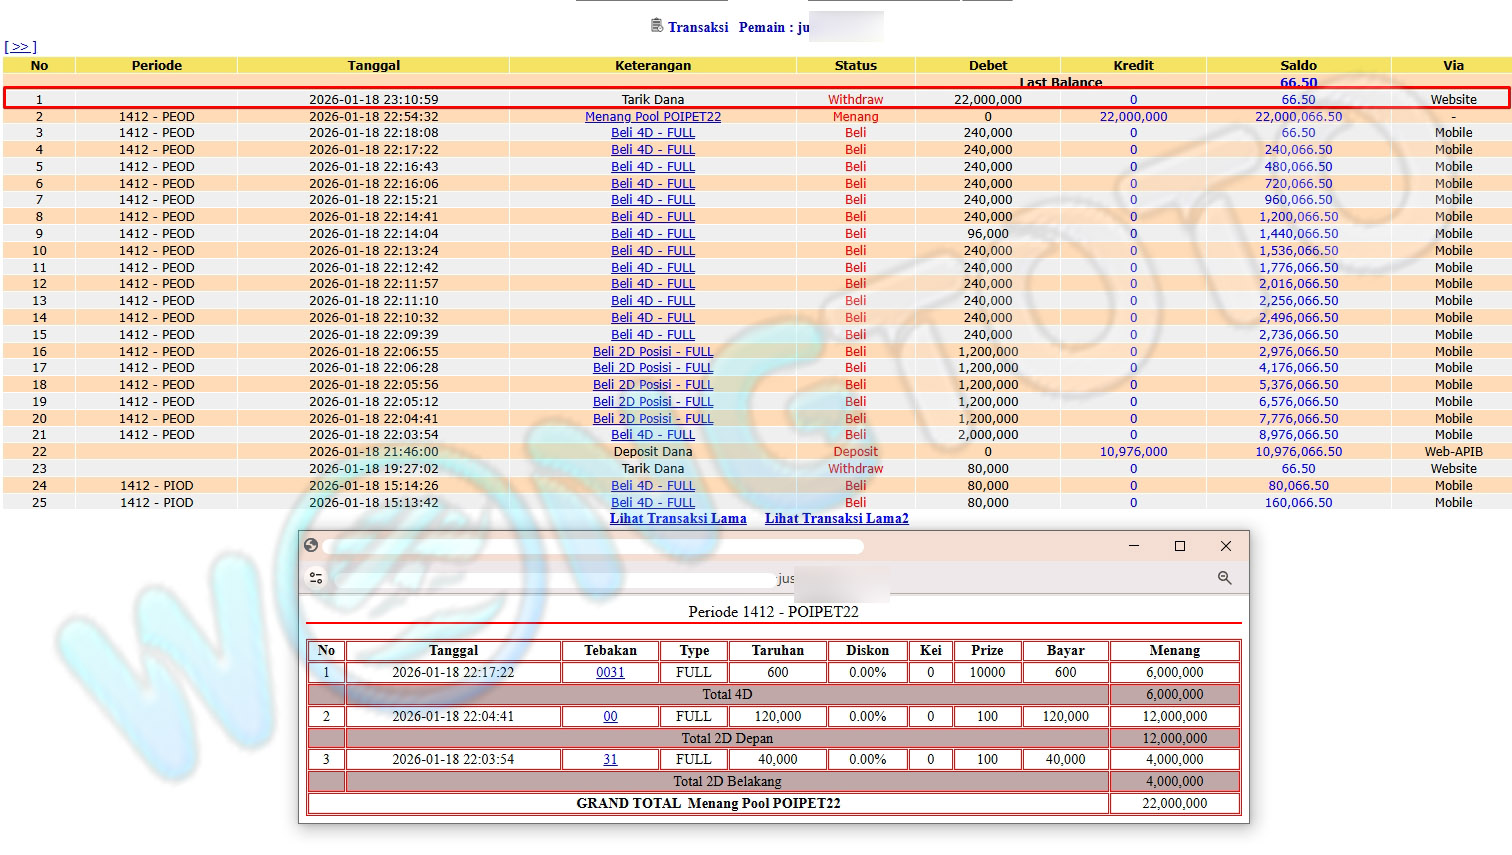1512x855 pixels.
Task: Maximize the Periode 1412 popup window
Action: click(x=1179, y=546)
